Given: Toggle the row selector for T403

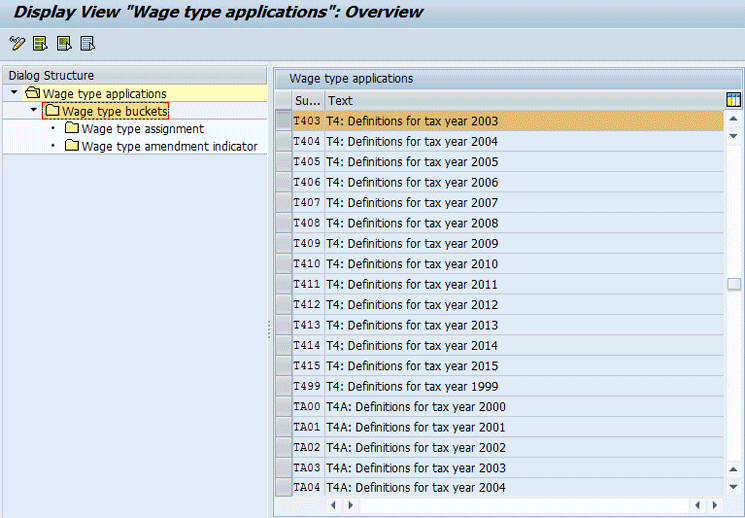Looking at the screenshot, I should [x=283, y=121].
